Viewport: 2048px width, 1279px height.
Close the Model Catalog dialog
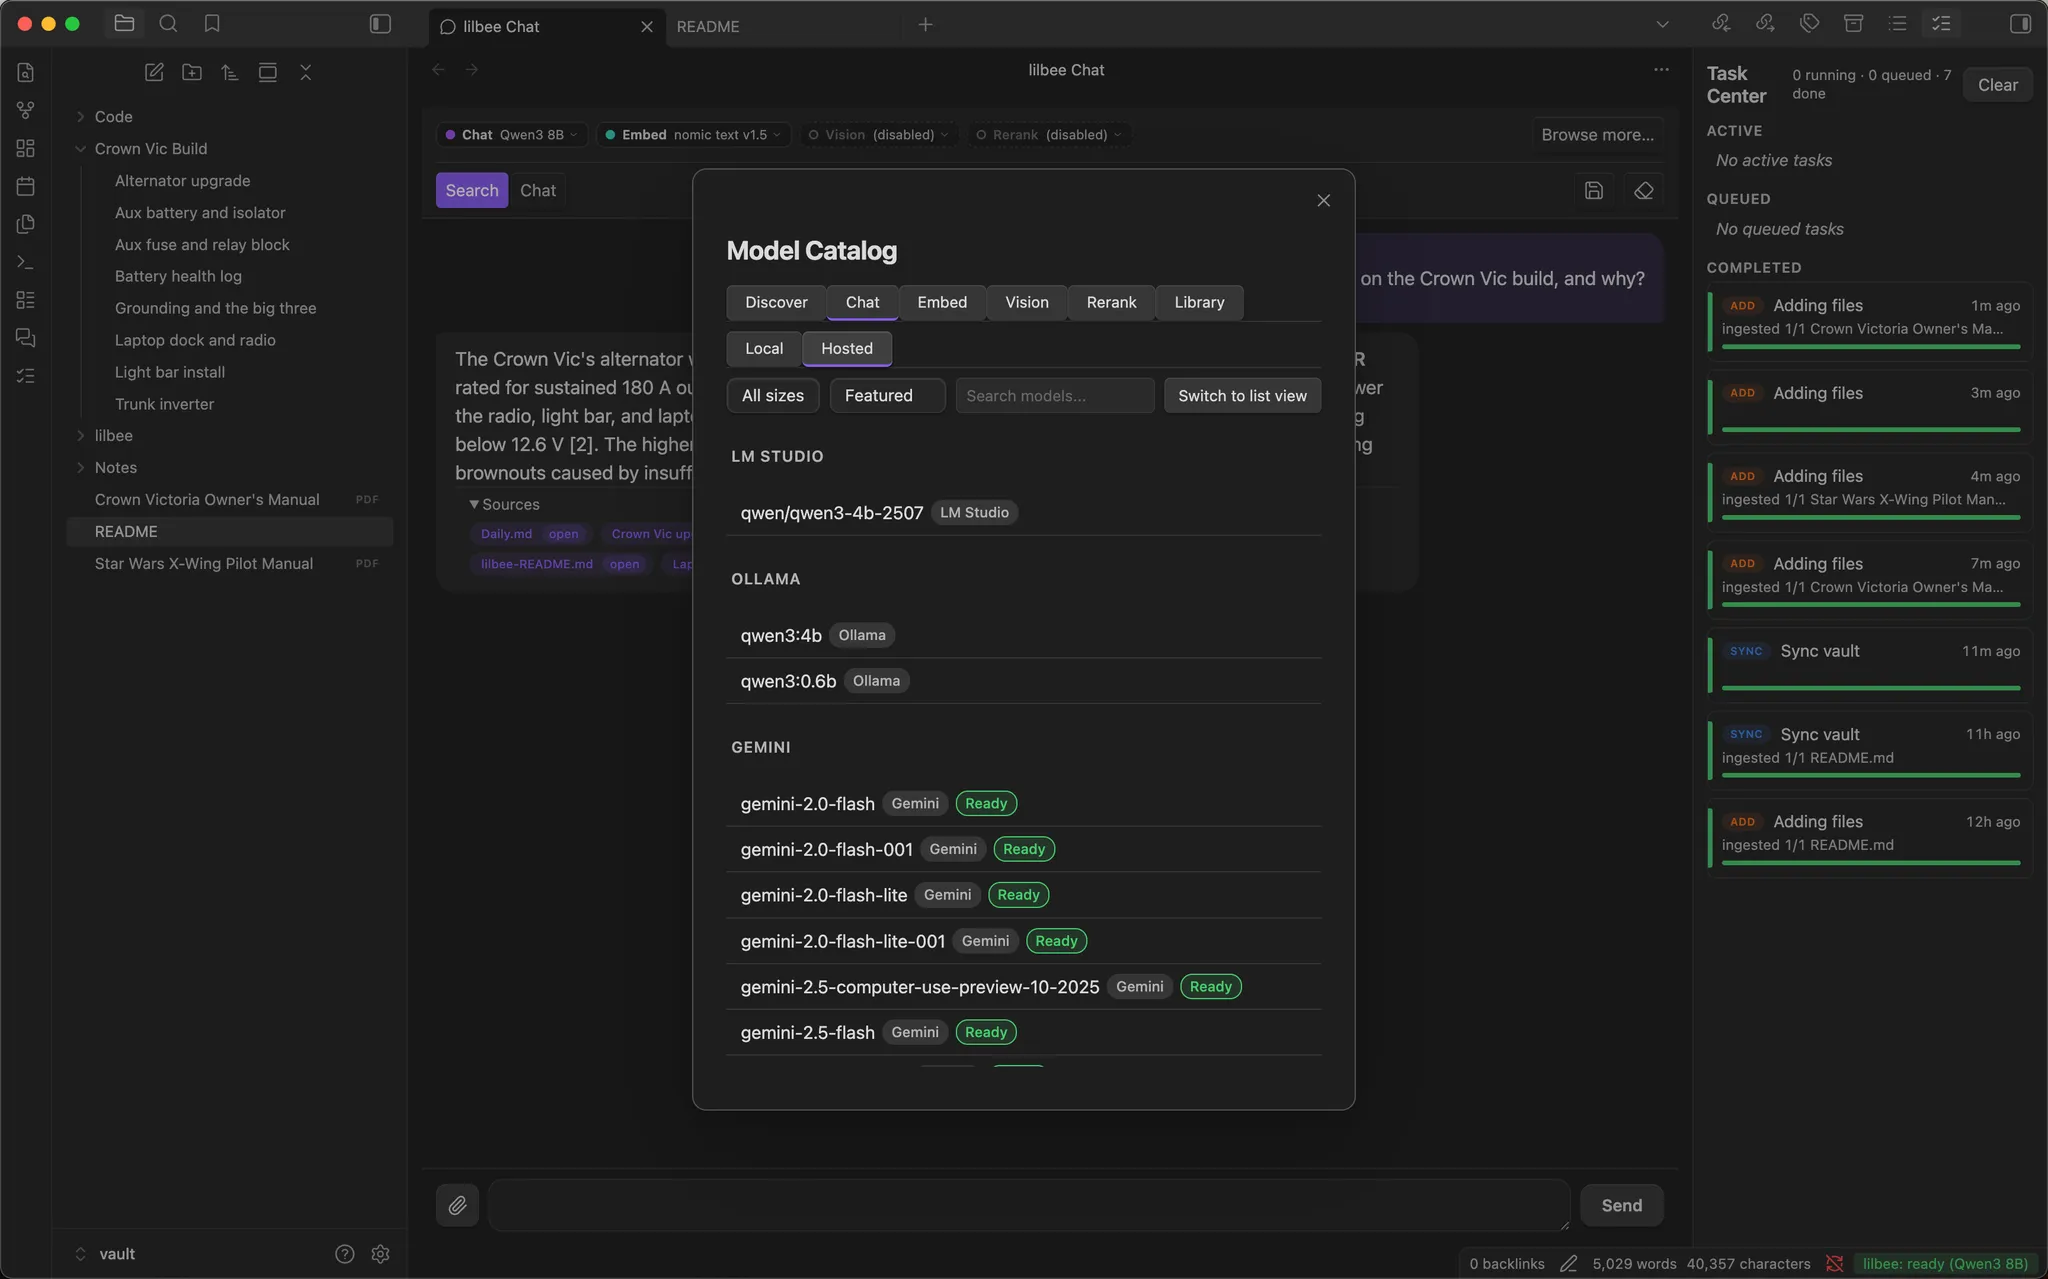[x=1323, y=201]
